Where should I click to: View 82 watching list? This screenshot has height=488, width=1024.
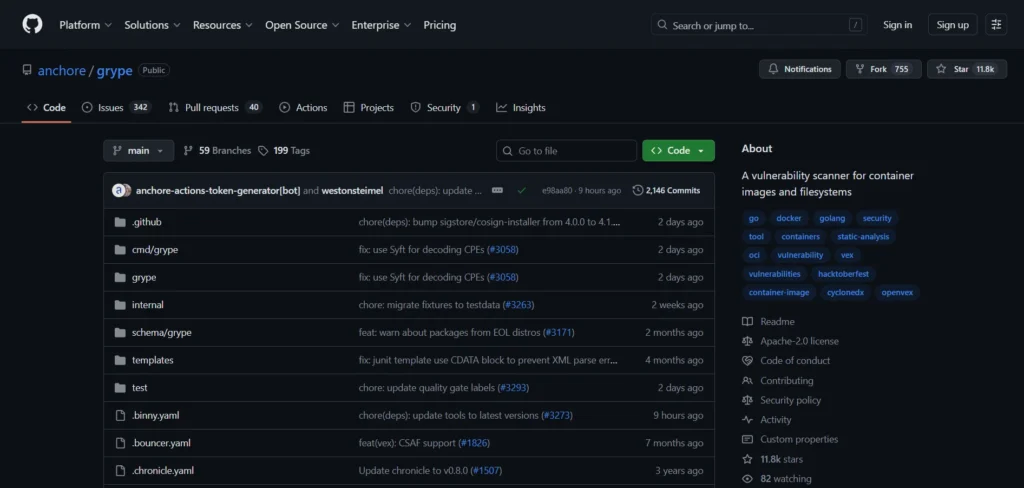pyautogui.click(x=777, y=479)
